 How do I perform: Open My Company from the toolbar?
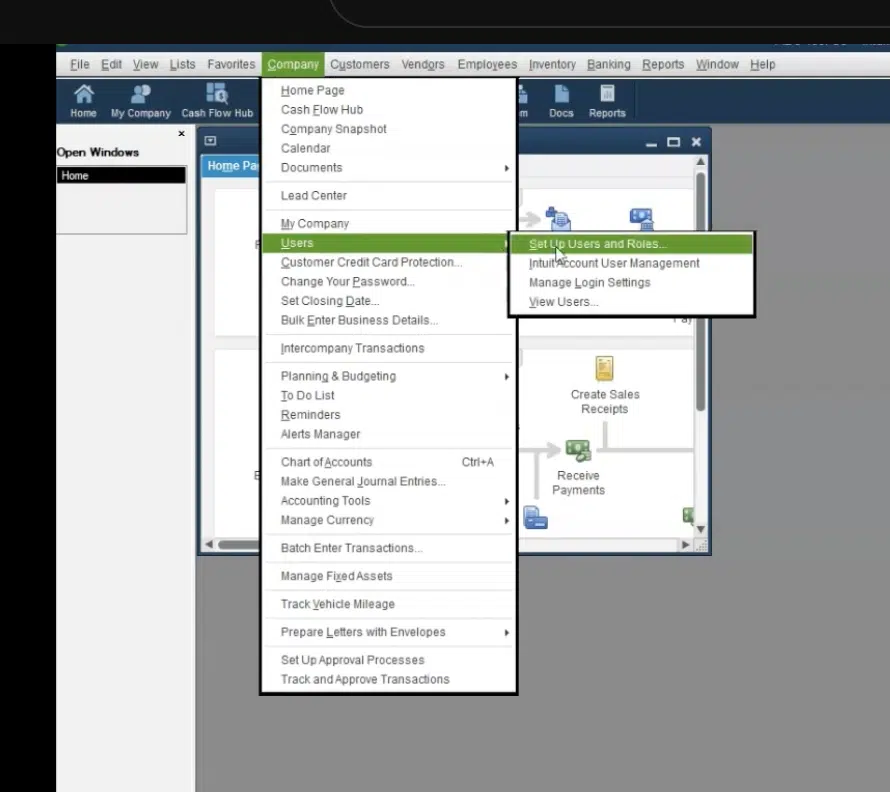point(139,100)
